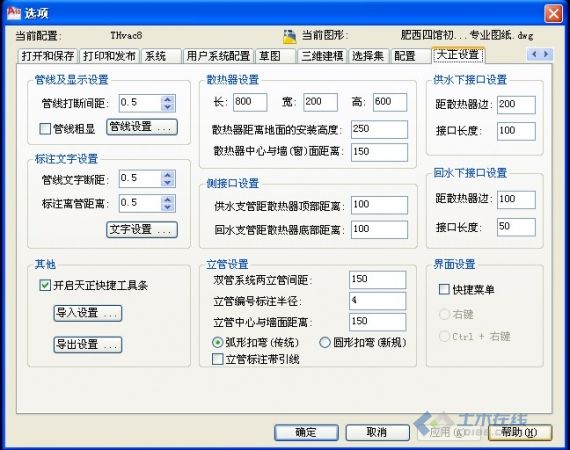Screen dimensions: 570x450
Task: Open the 配置 tab
Action: point(411,56)
